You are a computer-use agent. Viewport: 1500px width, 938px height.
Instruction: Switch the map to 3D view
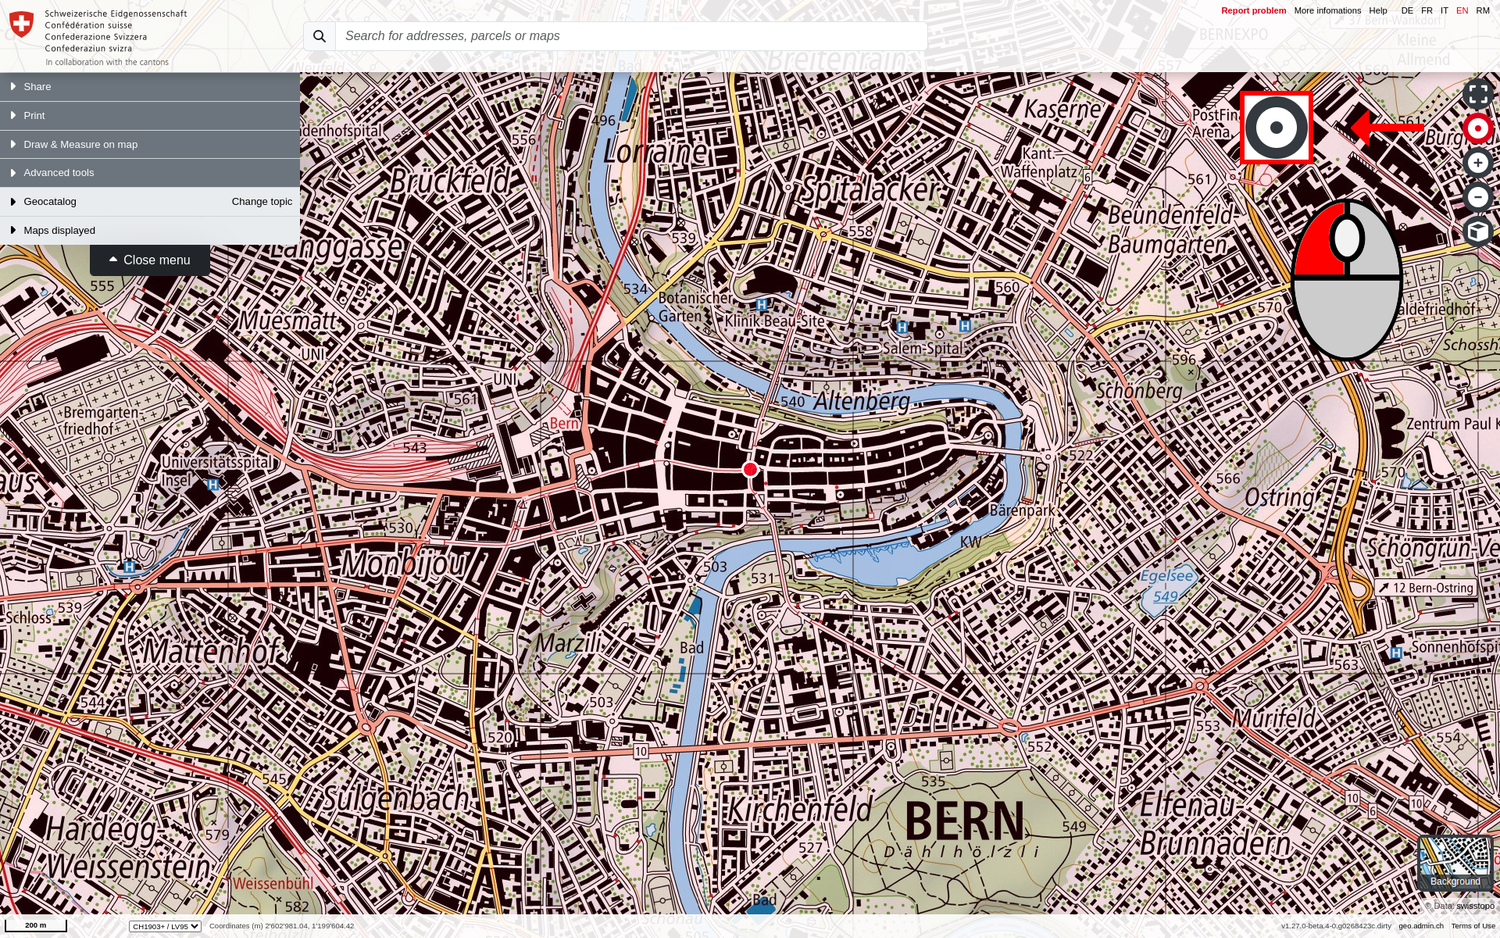[1478, 231]
